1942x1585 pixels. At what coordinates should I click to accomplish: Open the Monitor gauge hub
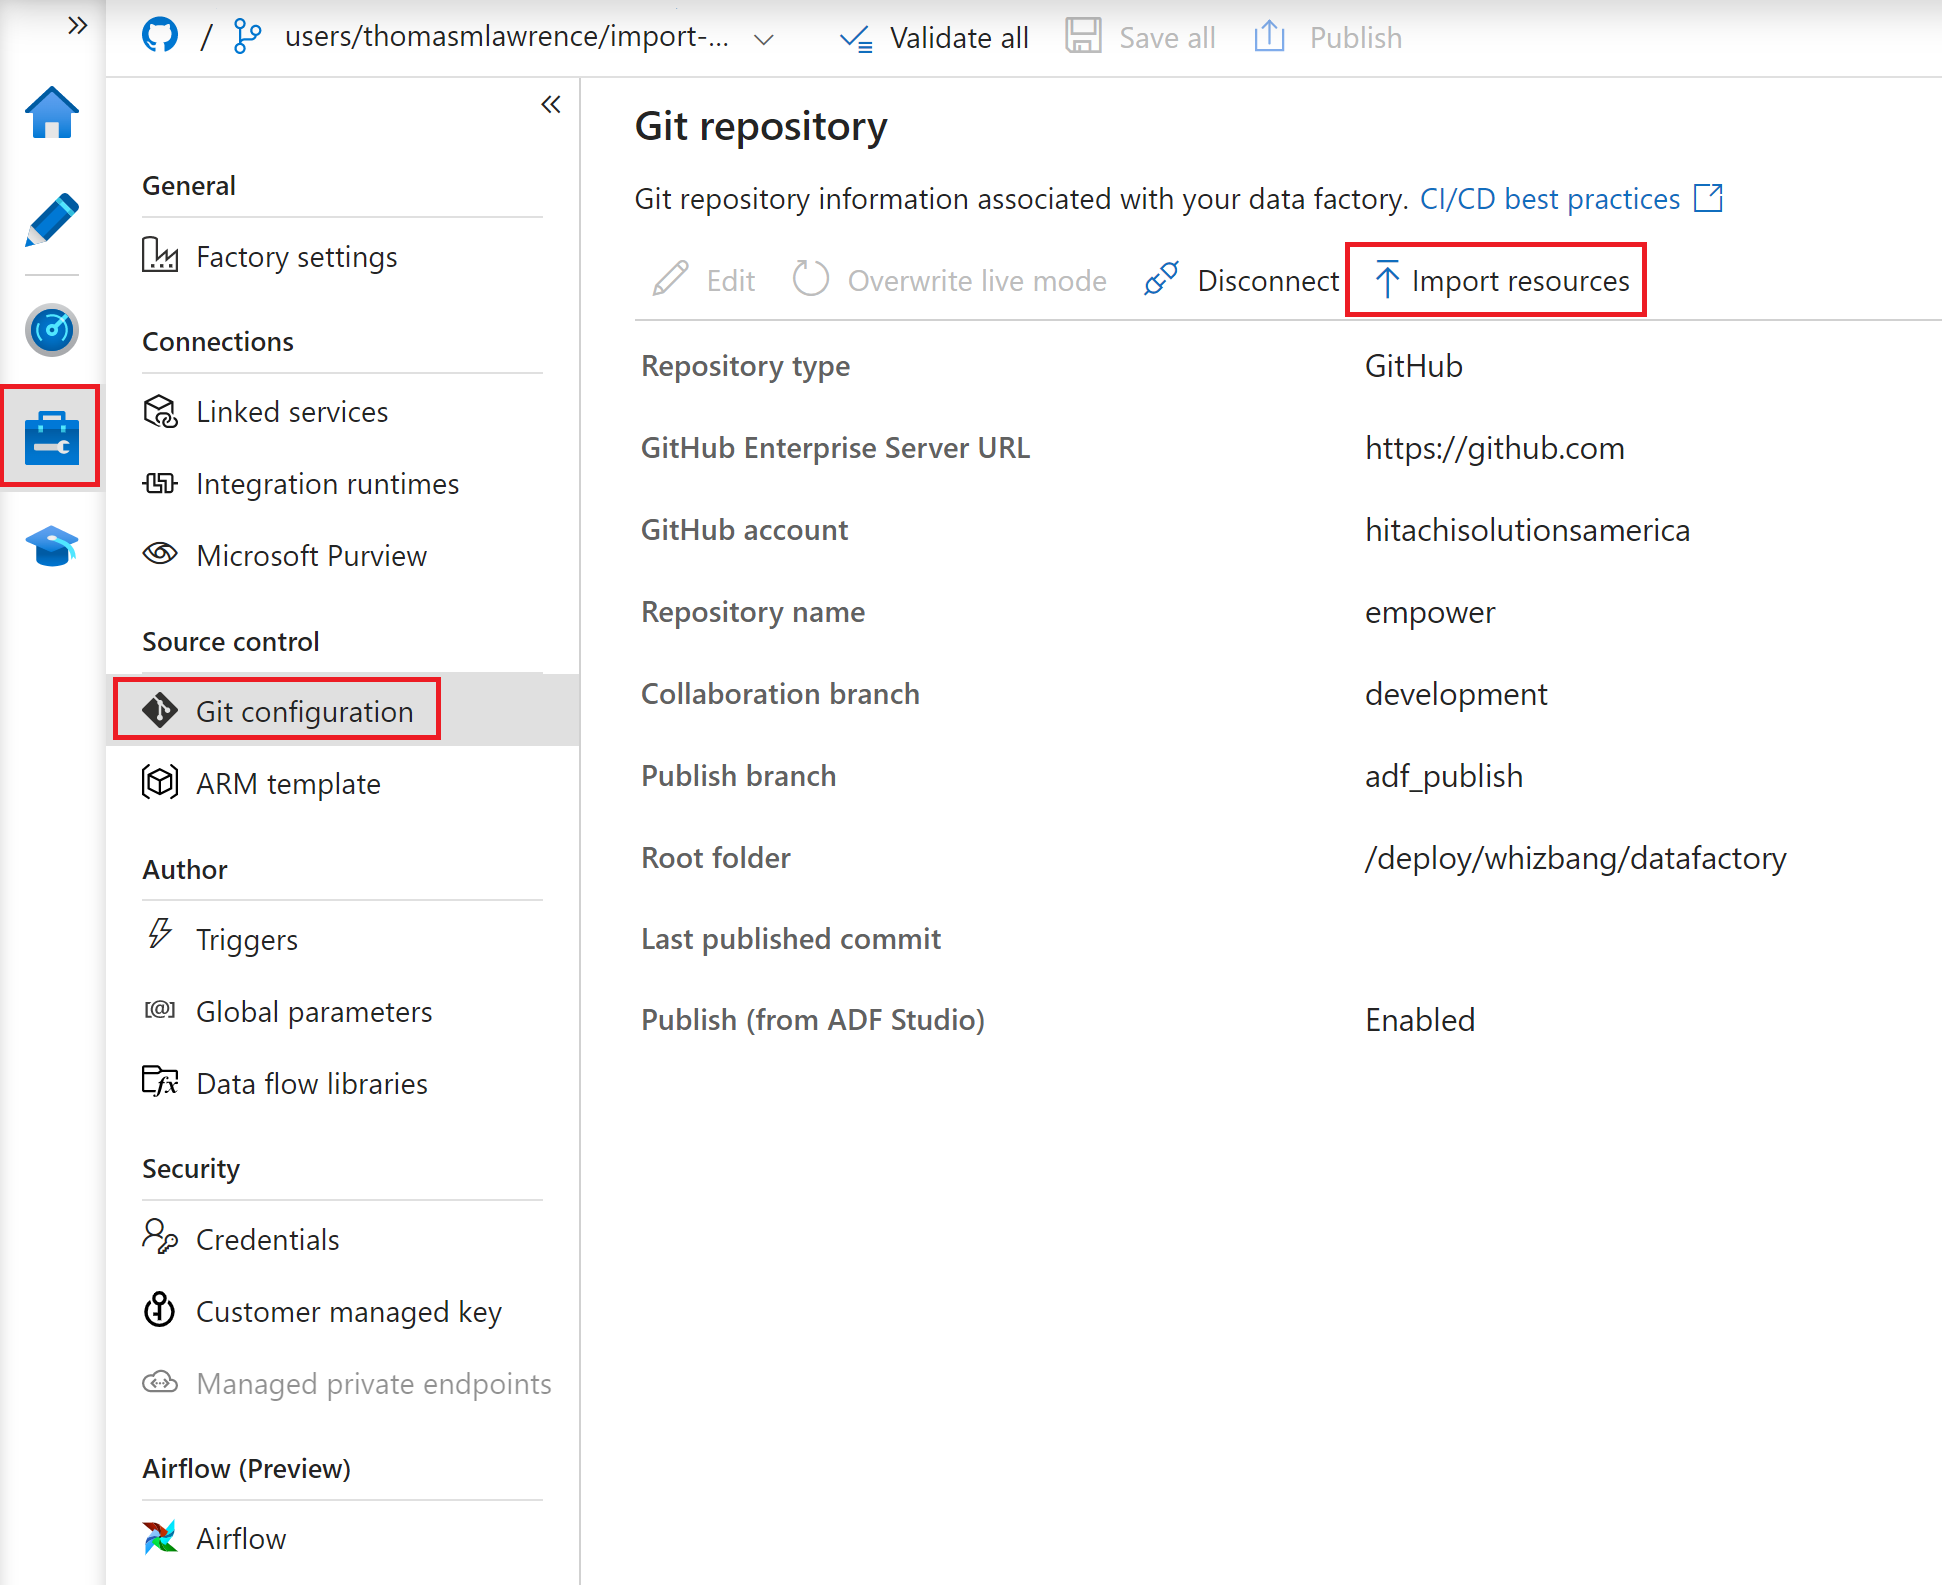point(52,330)
